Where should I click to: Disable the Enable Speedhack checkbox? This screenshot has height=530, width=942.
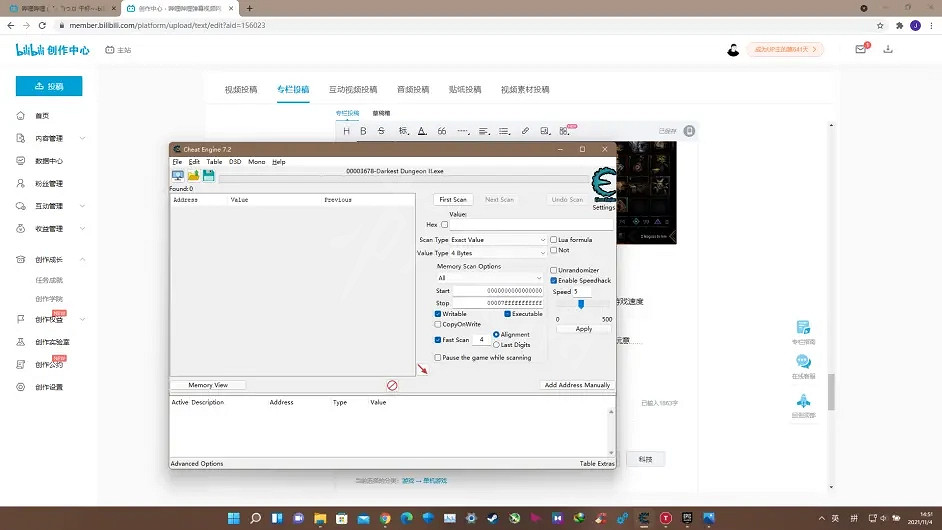click(x=554, y=281)
